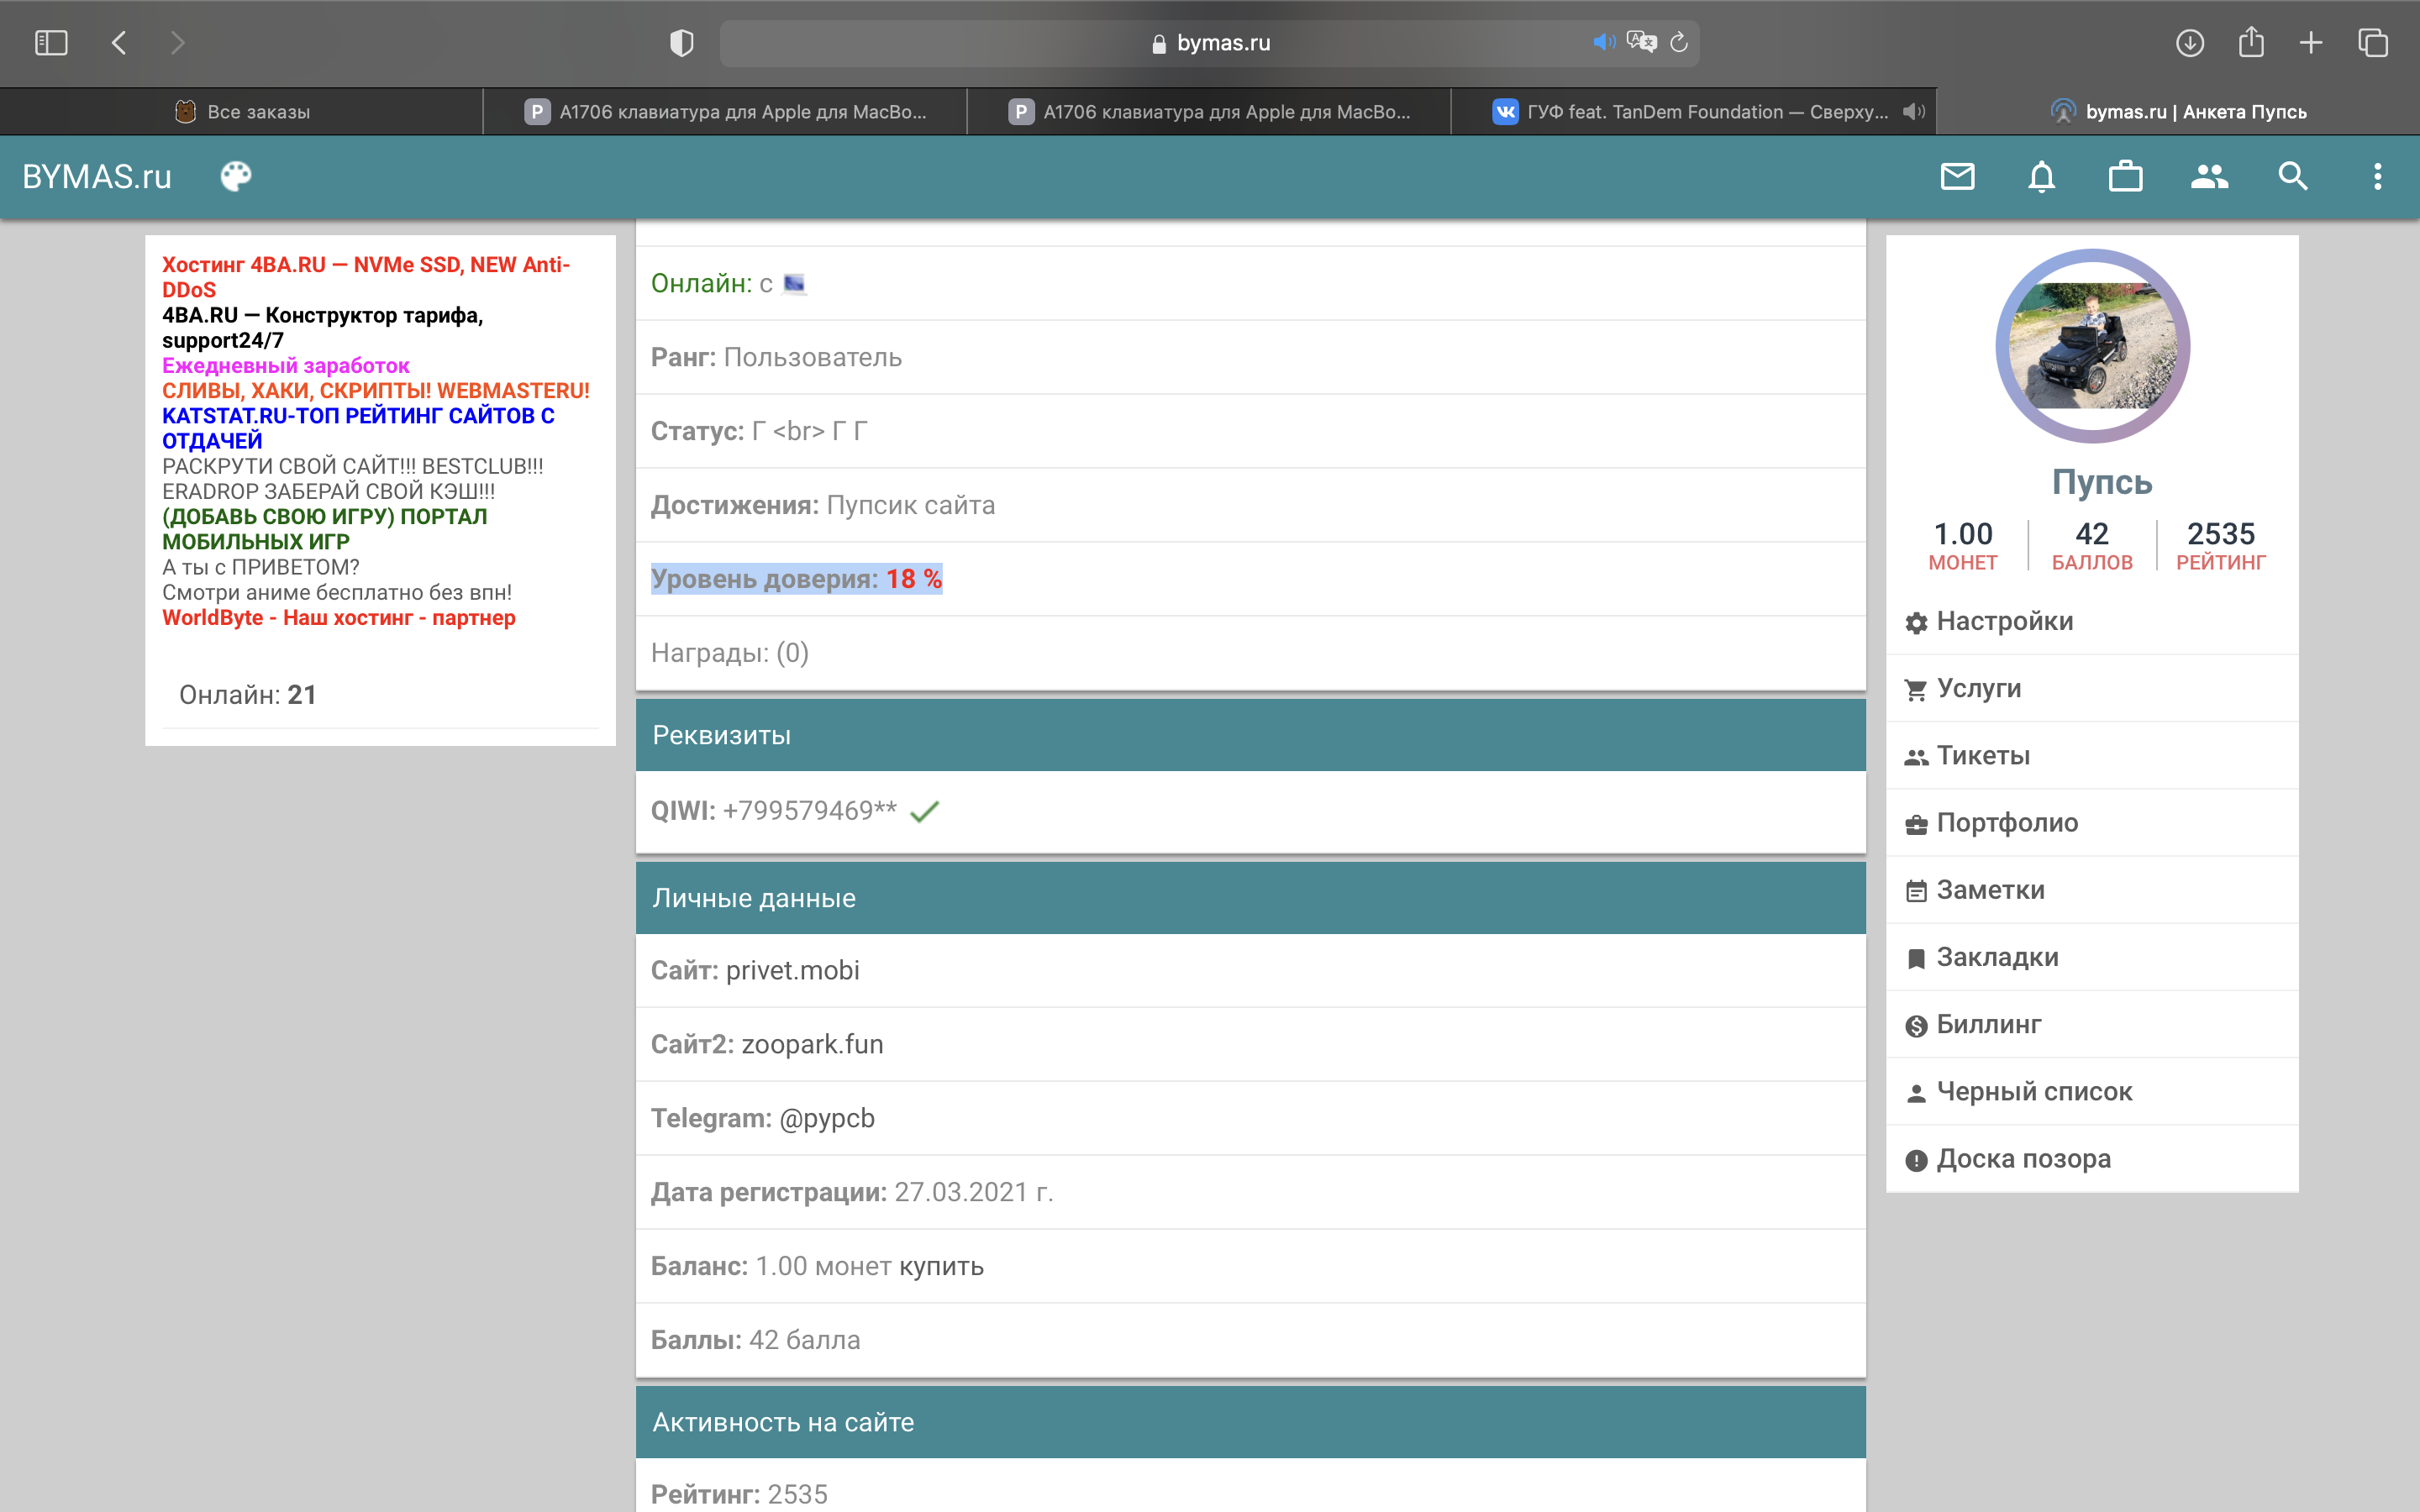This screenshot has width=2420, height=1512.
Task: Open the theme palette icon
Action: point(236,177)
